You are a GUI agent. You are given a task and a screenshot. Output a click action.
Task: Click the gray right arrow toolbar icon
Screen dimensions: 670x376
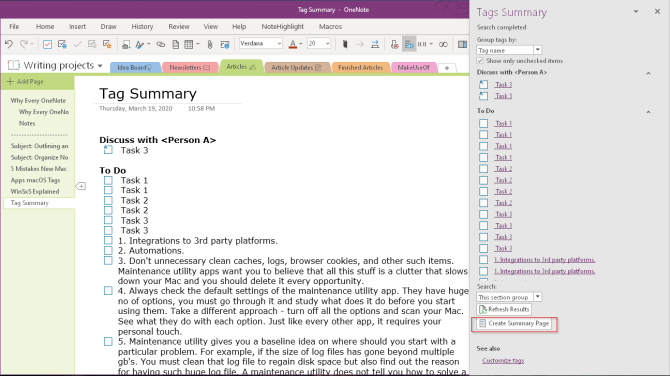[x=360, y=44]
